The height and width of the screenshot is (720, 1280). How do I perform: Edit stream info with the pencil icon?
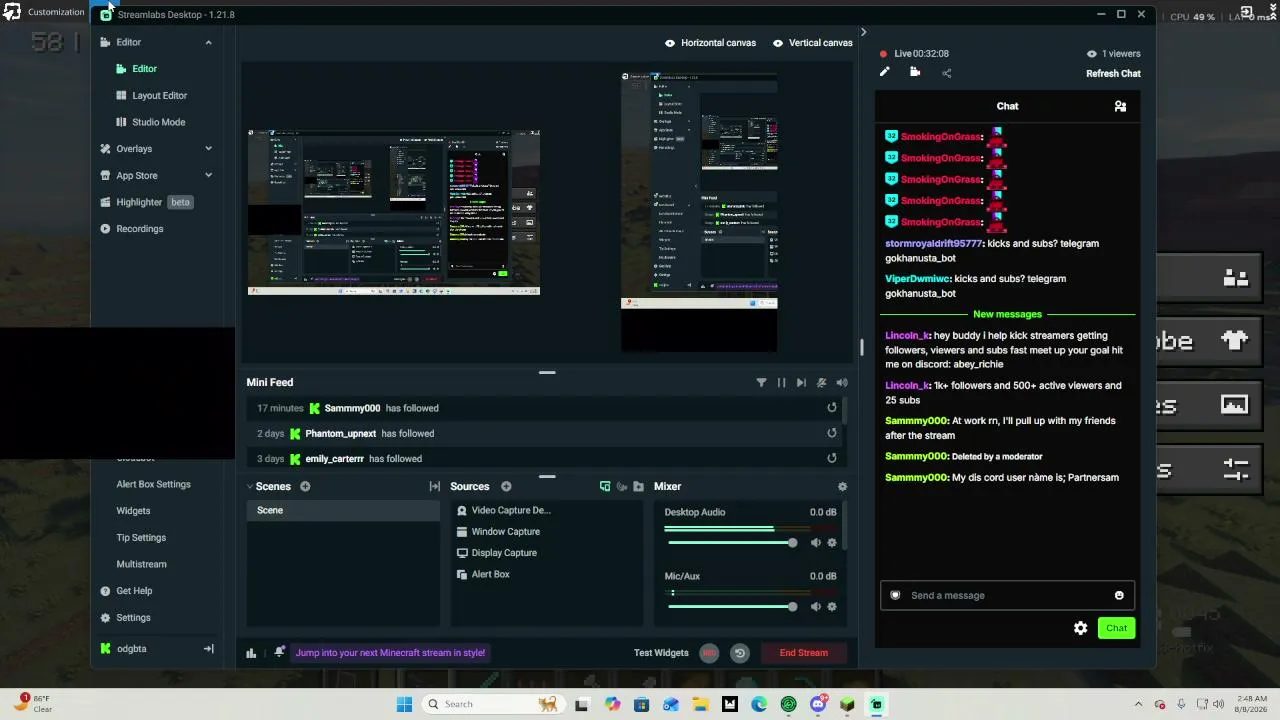[x=884, y=72]
